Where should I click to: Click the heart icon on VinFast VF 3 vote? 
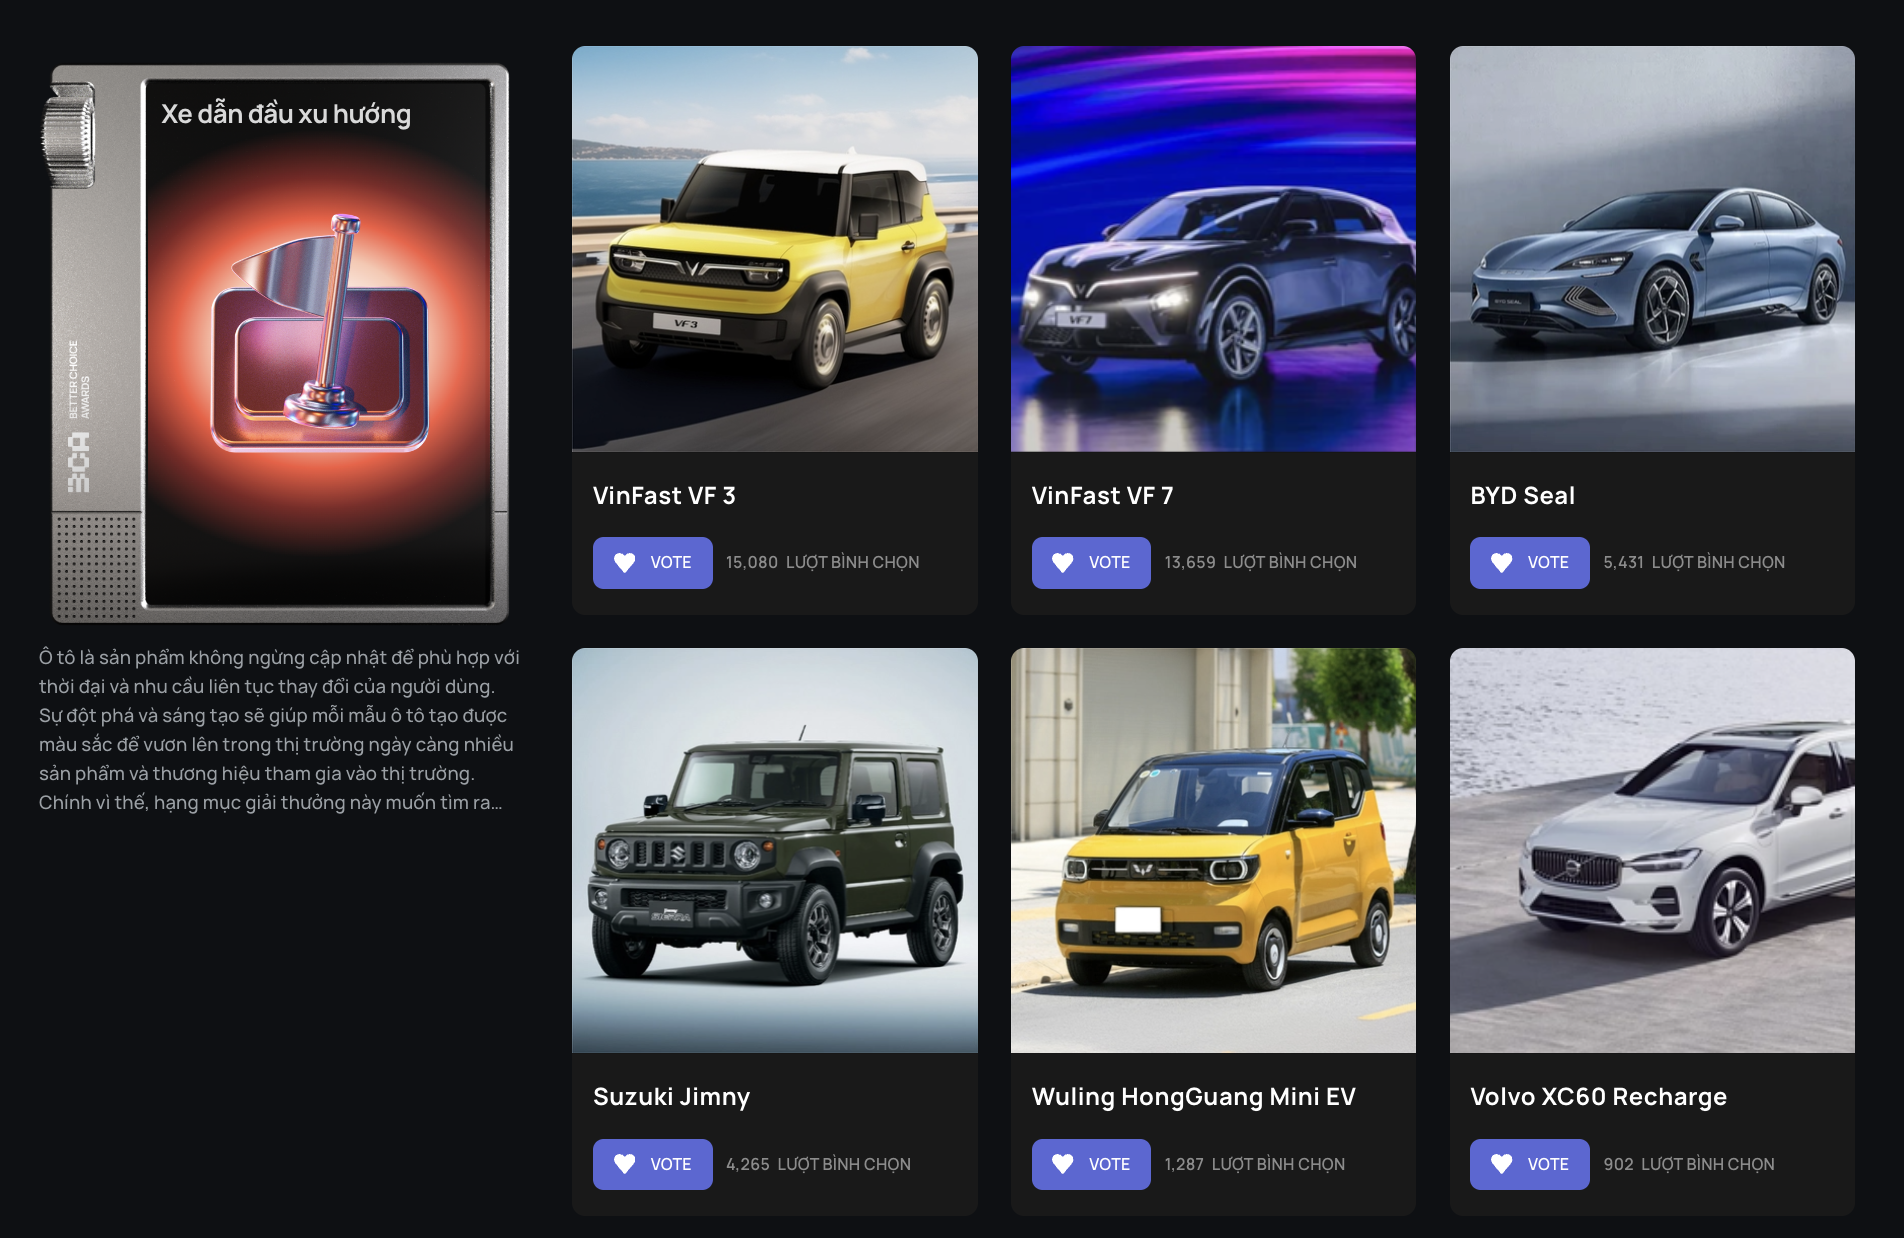point(625,563)
